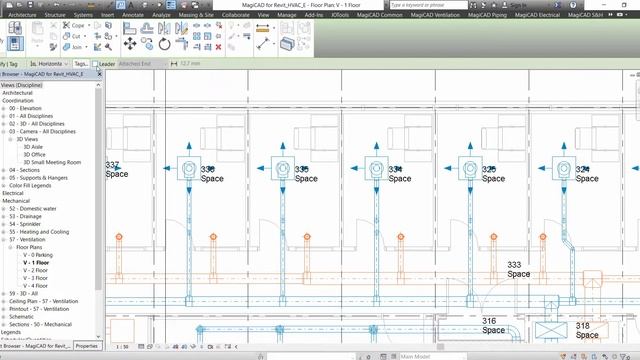Viewport: 640px width, 360px height.
Task: Select the Trim/Extend to Corner tool
Action: (x=181, y=43)
